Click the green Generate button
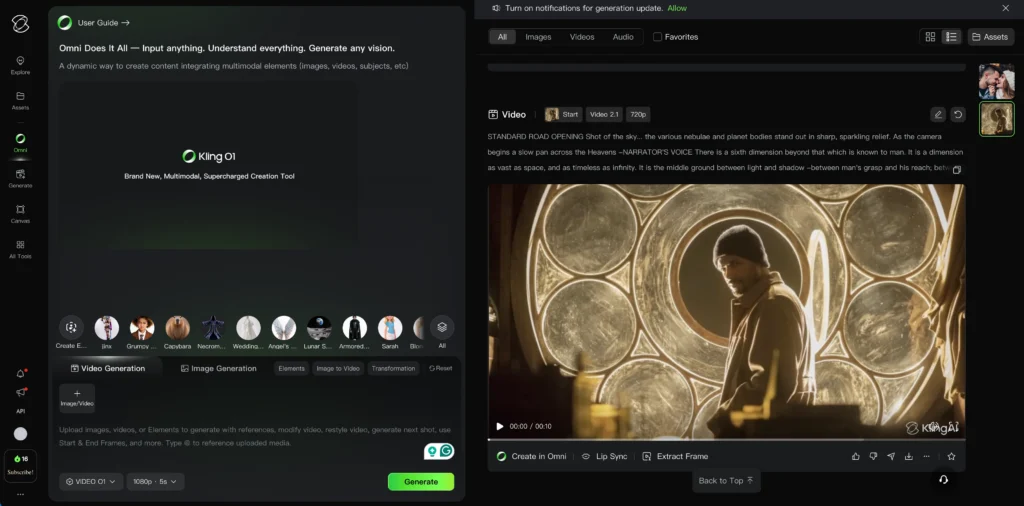Image resolution: width=1024 pixels, height=506 pixels. coord(421,482)
